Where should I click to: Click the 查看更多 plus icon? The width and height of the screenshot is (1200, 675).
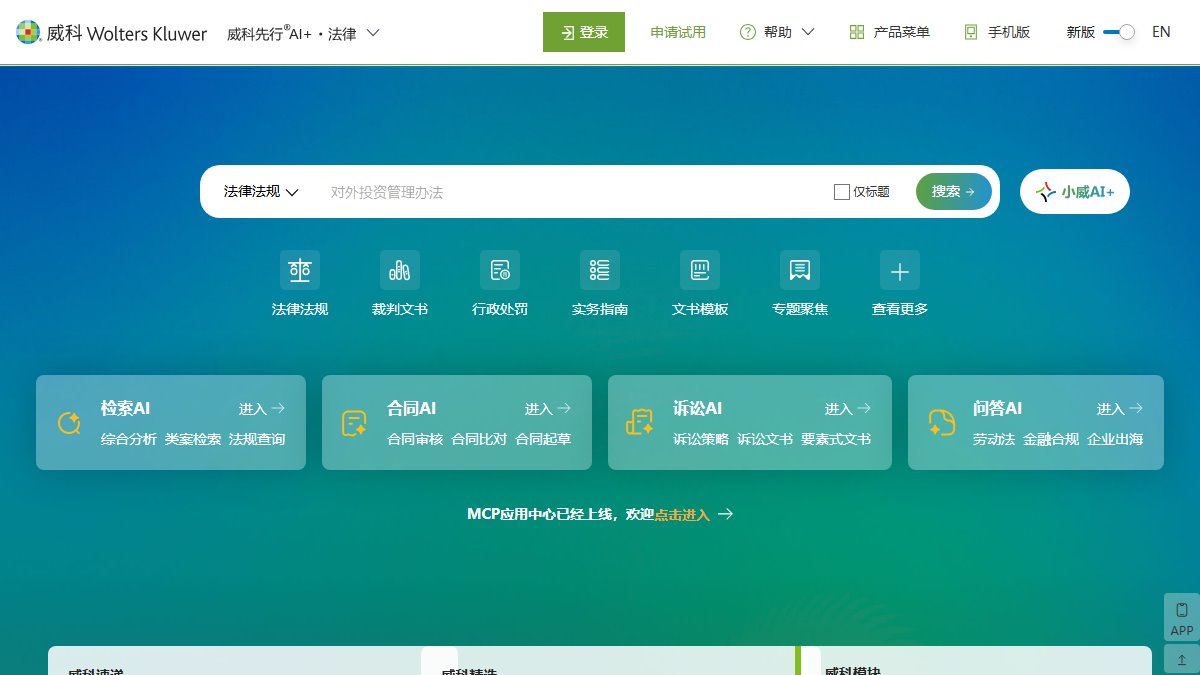click(900, 270)
